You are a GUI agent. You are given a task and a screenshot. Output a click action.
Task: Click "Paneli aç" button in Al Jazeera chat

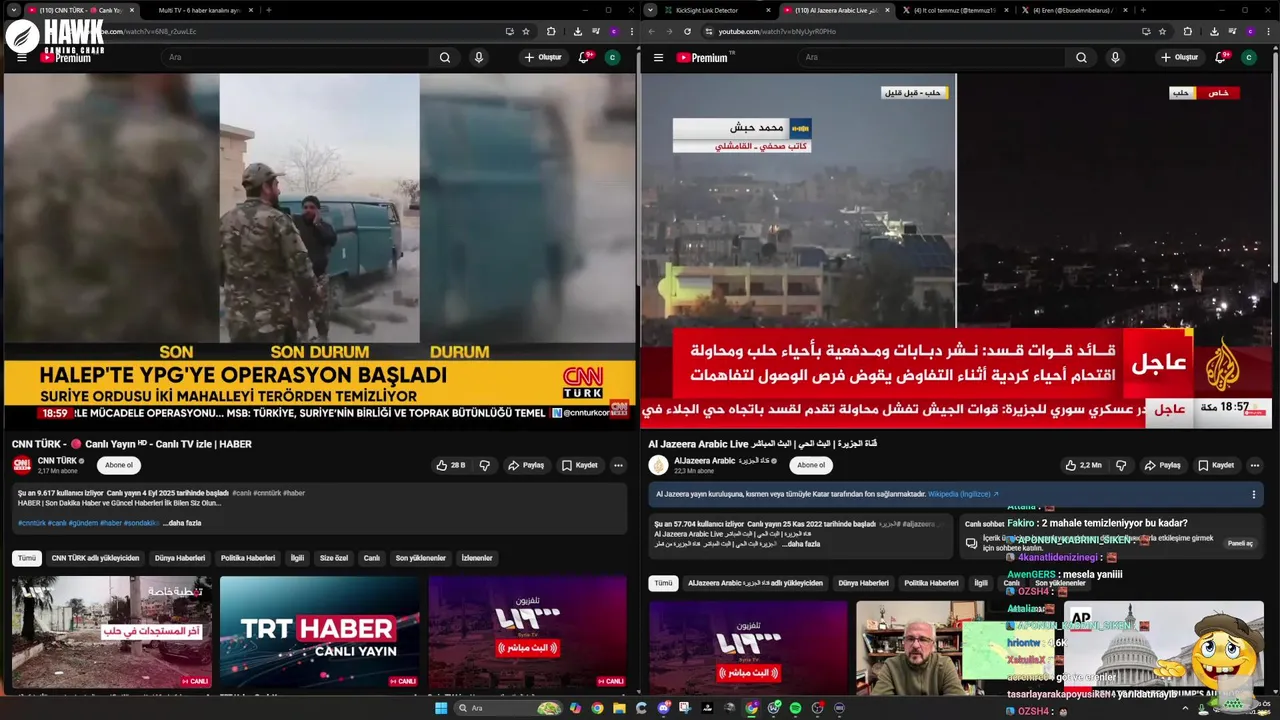[1240, 543]
